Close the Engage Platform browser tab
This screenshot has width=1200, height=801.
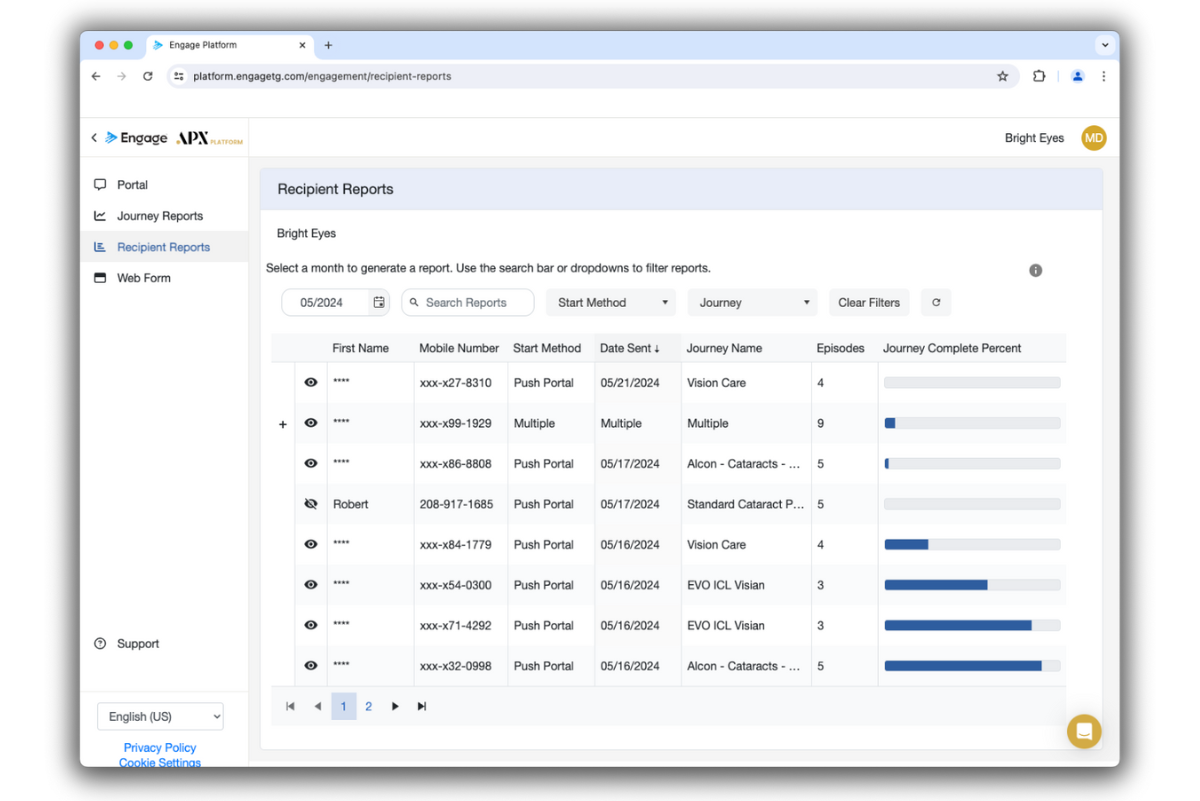pyautogui.click(x=303, y=45)
